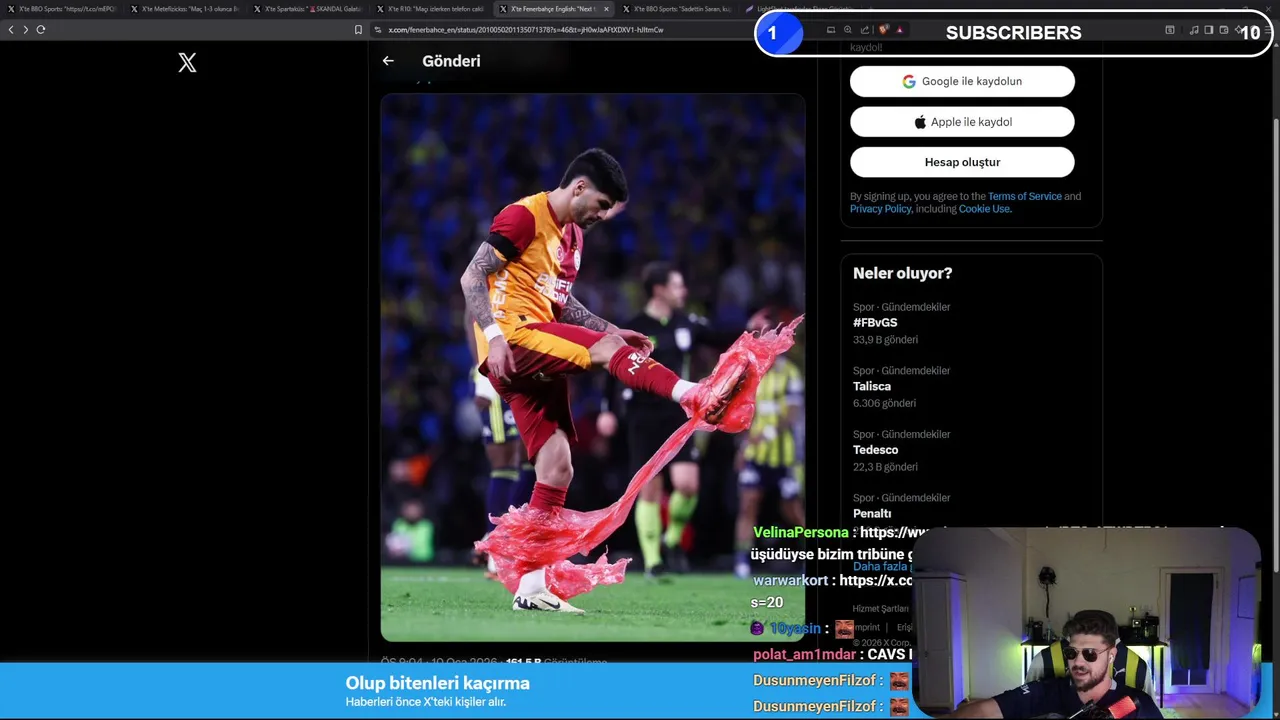The image size is (1280, 720).
Task: Click Apple ile kaydol button
Action: [x=962, y=122]
